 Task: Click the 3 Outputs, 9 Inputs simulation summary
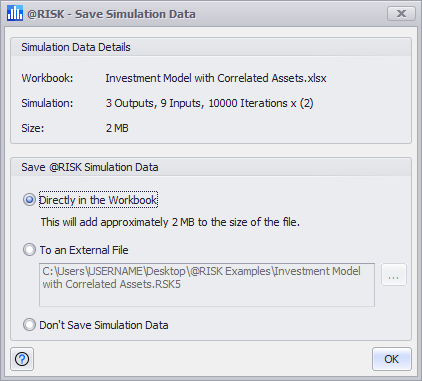(x=209, y=103)
